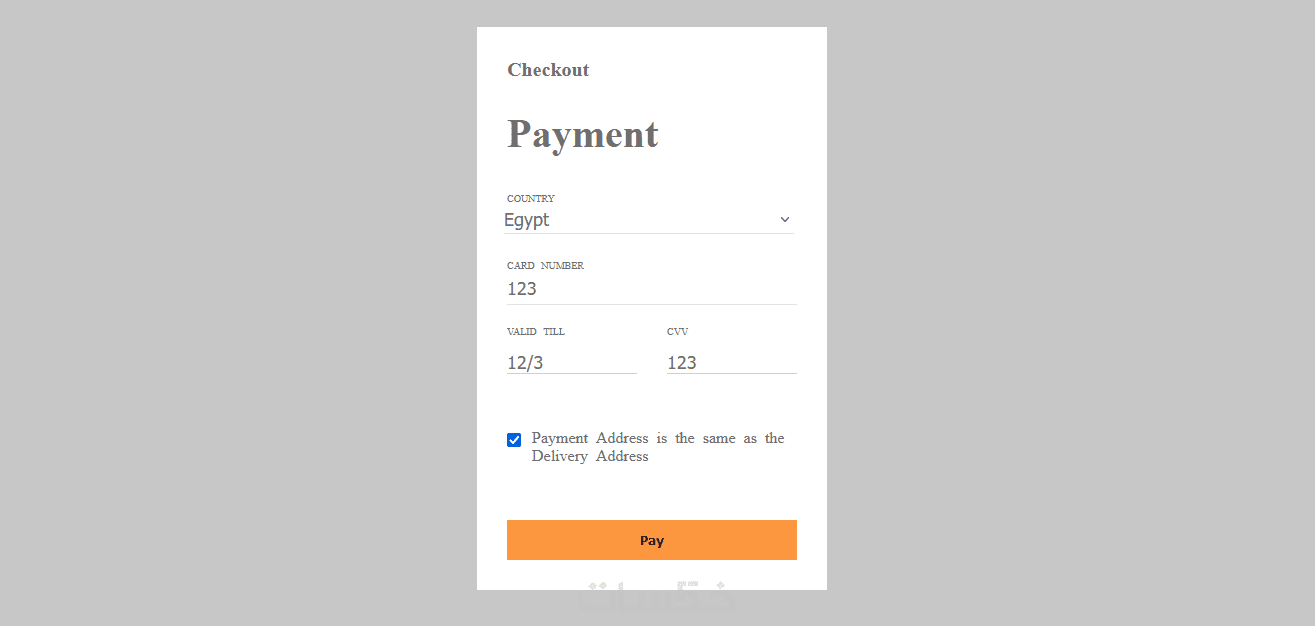
Task: Click the Country dropdown chevron arrow
Action: [x=785, y=220]
